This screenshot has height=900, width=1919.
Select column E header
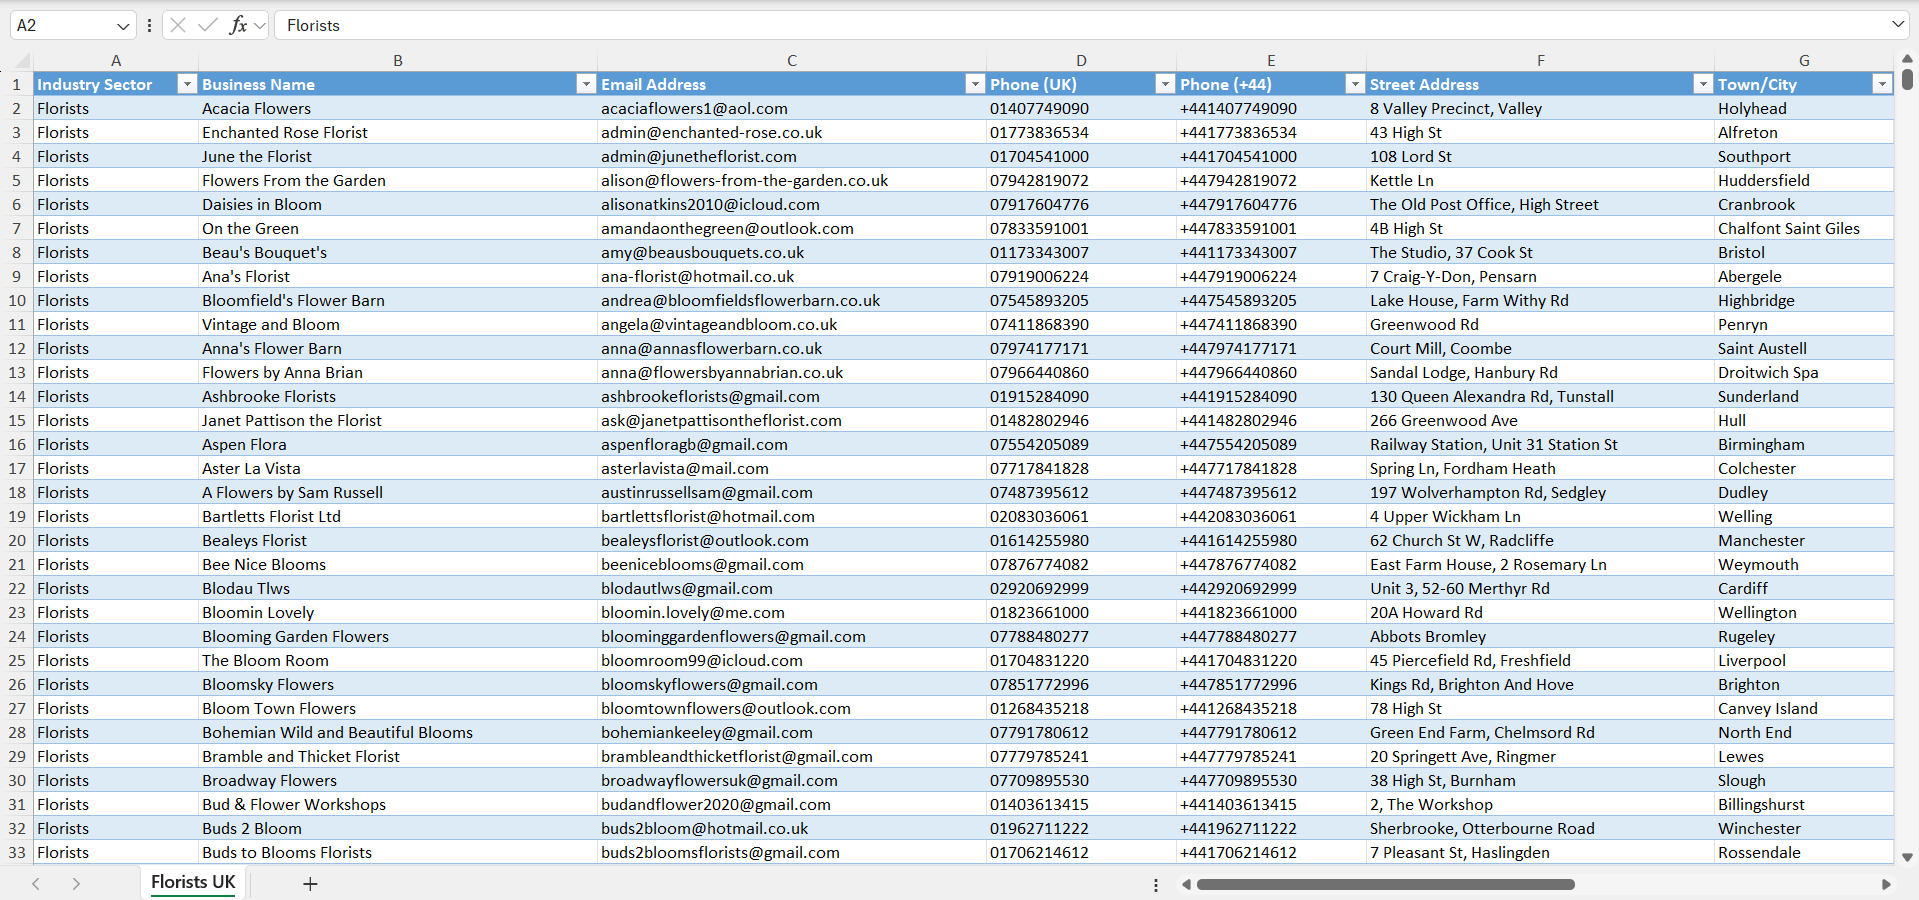pyautogui.click(x=1271, y=60)
